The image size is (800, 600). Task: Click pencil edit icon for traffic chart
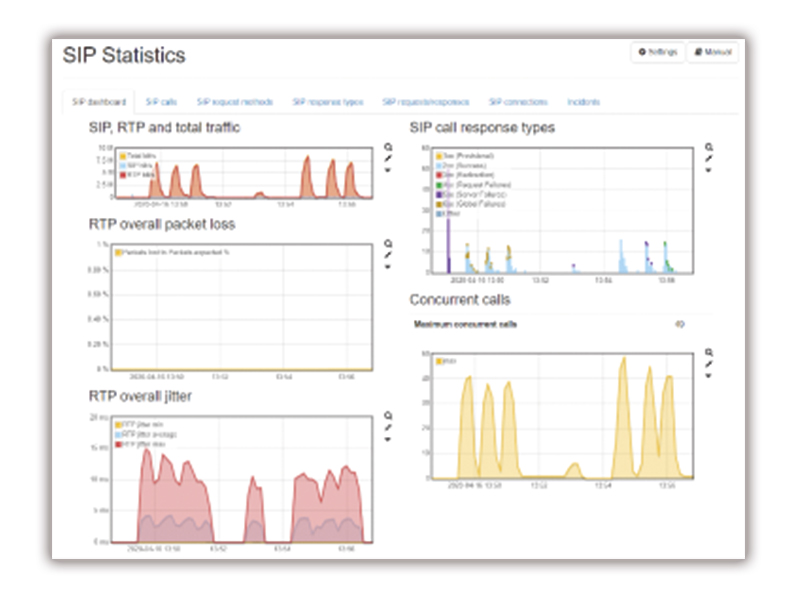(x=387, y=158)
